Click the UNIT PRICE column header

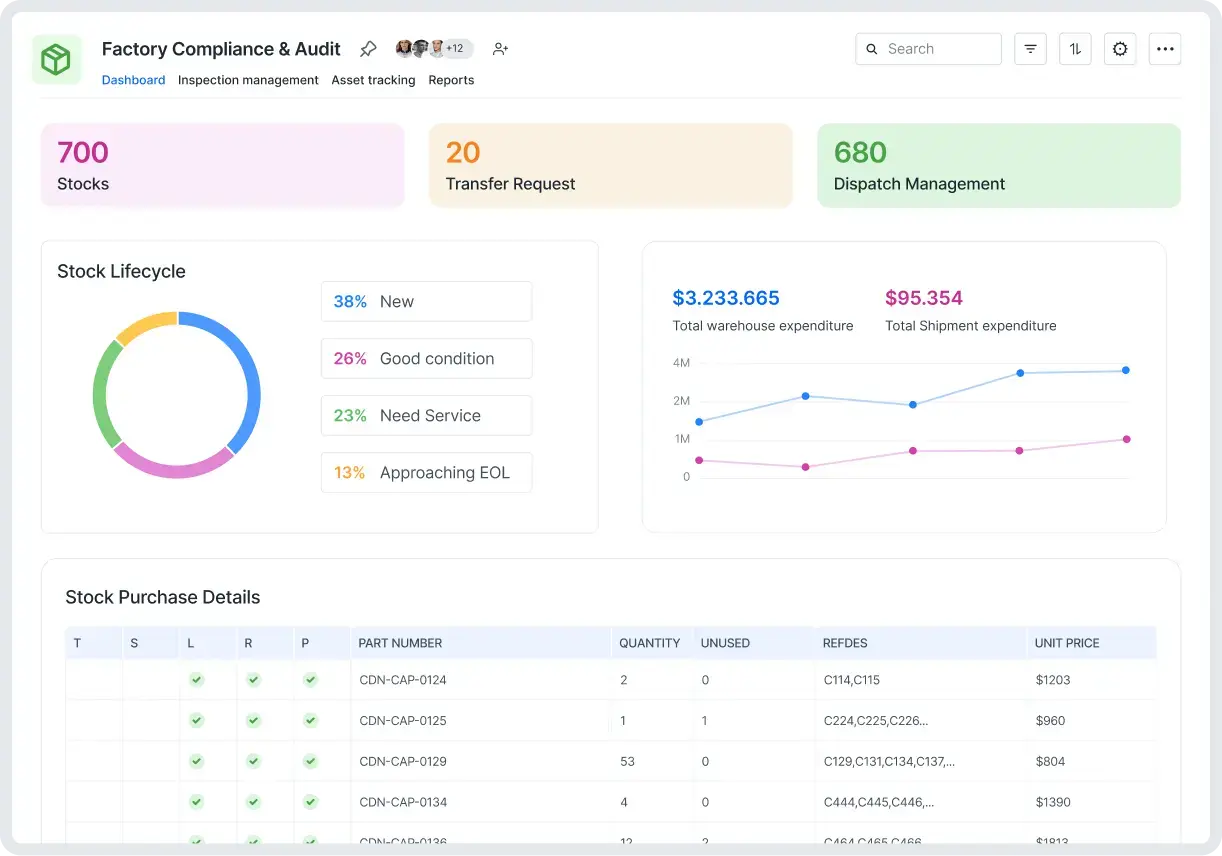[x=1067, y=643]
